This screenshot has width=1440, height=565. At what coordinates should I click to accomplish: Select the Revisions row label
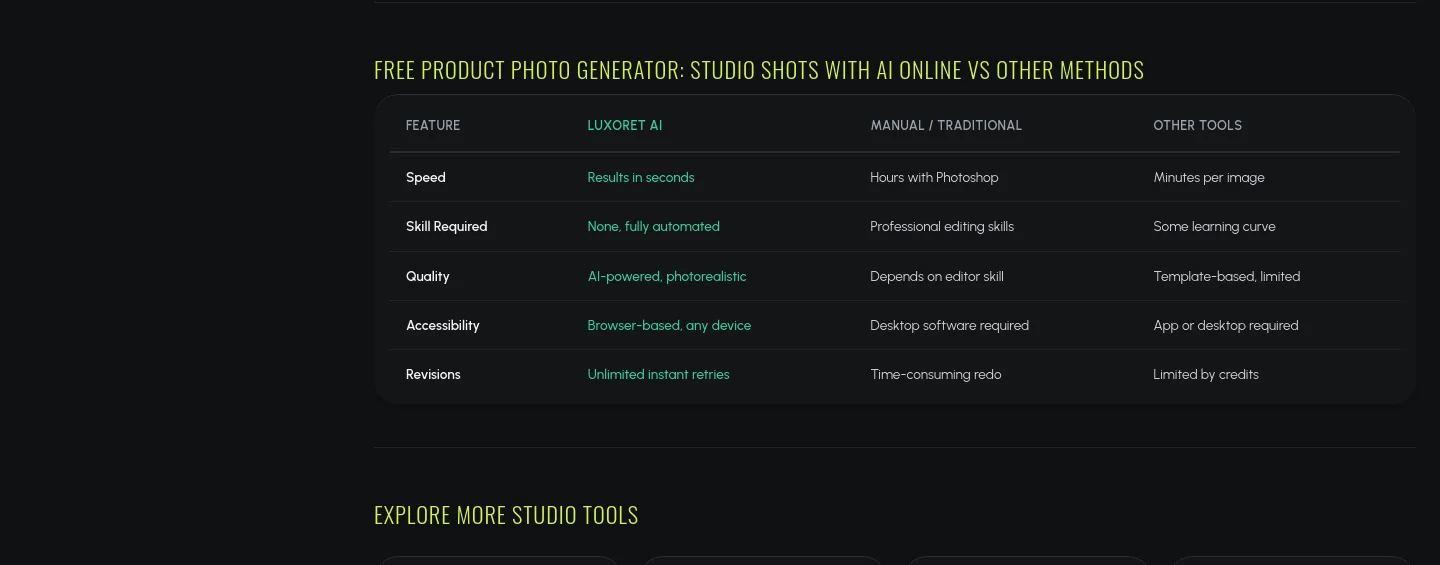click(x=433, y=374)
